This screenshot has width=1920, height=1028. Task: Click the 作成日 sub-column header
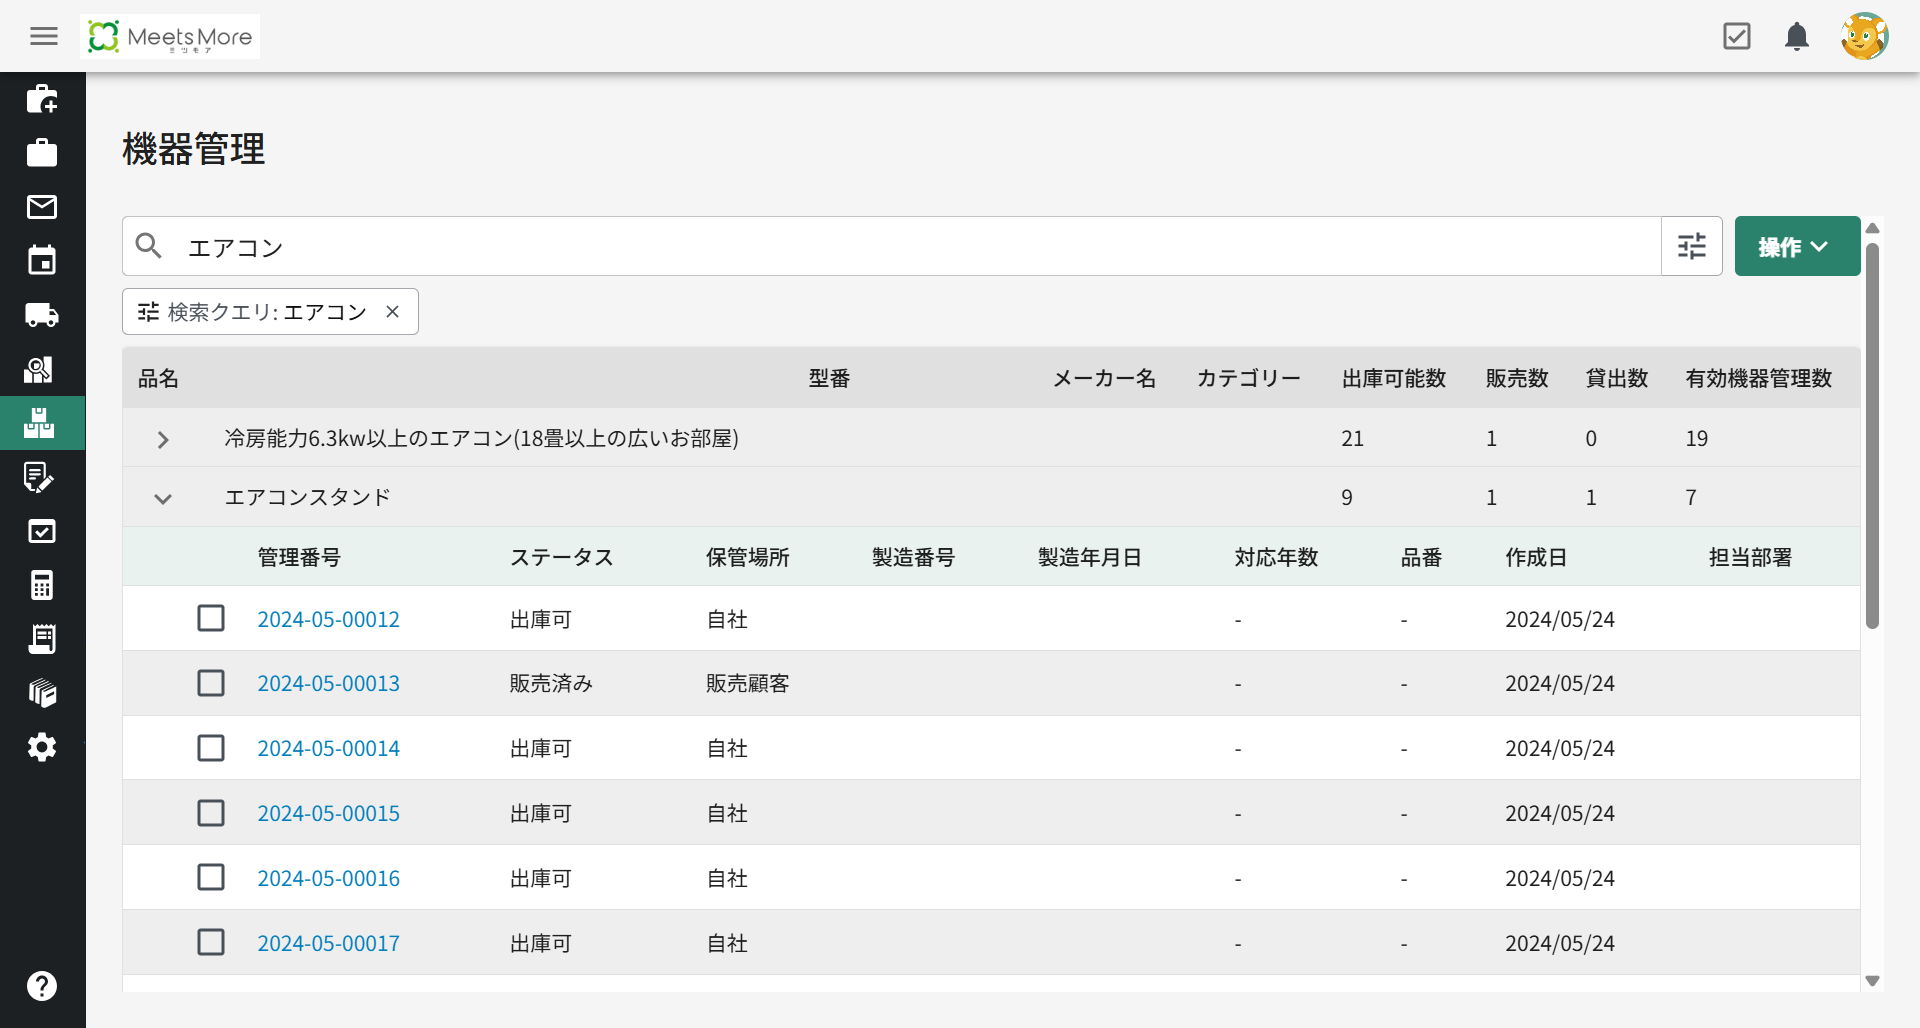[1536, 557]
